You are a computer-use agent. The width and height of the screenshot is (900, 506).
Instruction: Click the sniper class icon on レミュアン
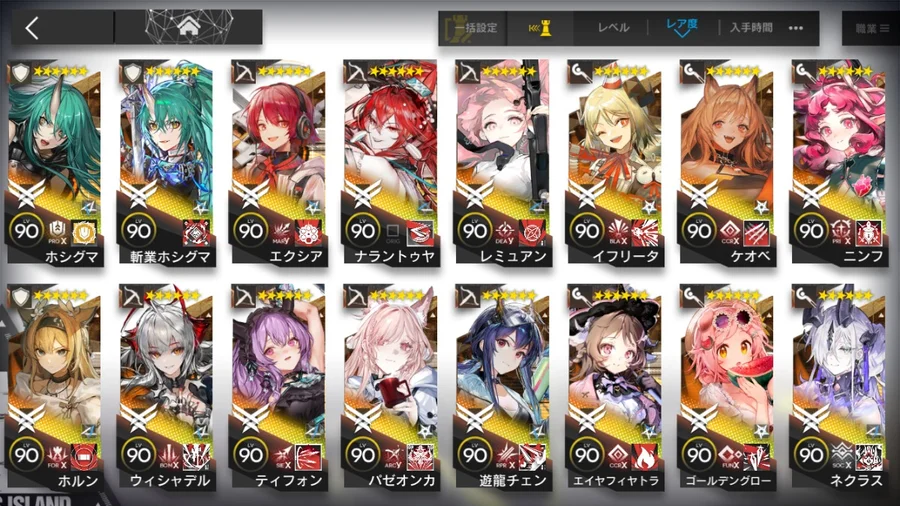point(469,73)
